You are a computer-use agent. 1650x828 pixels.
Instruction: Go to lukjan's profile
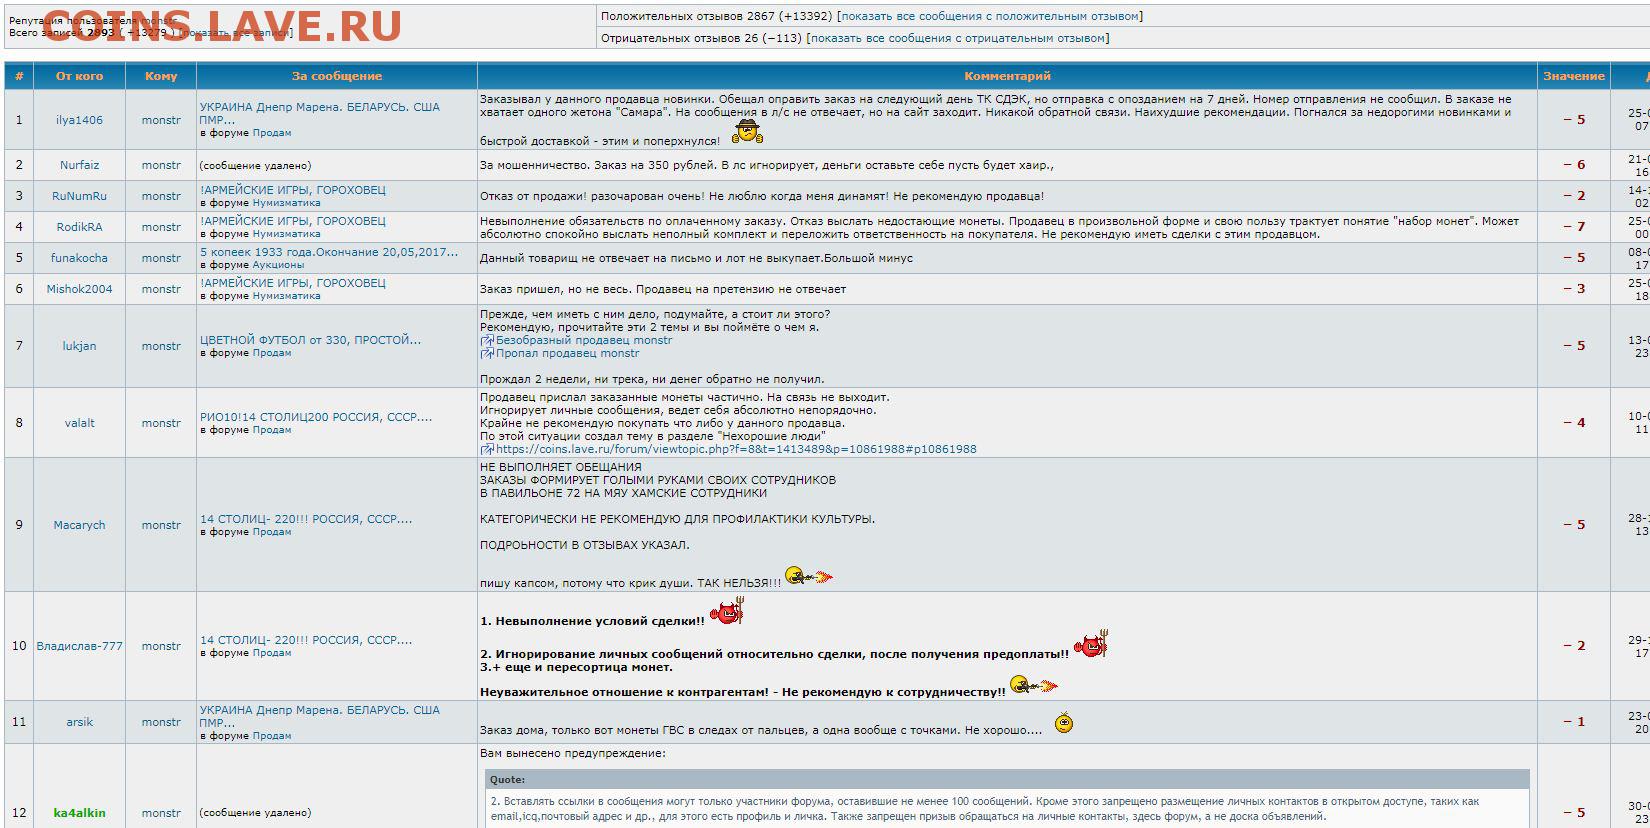[79, 346]
